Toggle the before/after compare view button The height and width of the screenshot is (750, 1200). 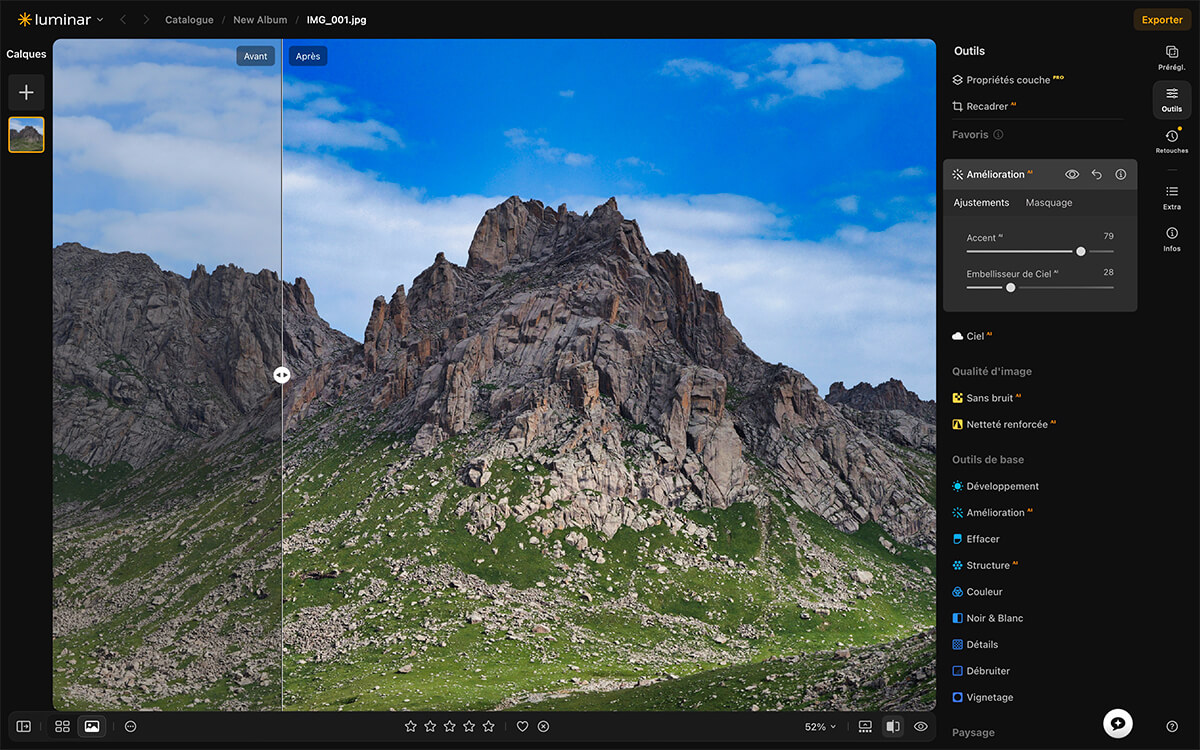(x=893, y=726)
